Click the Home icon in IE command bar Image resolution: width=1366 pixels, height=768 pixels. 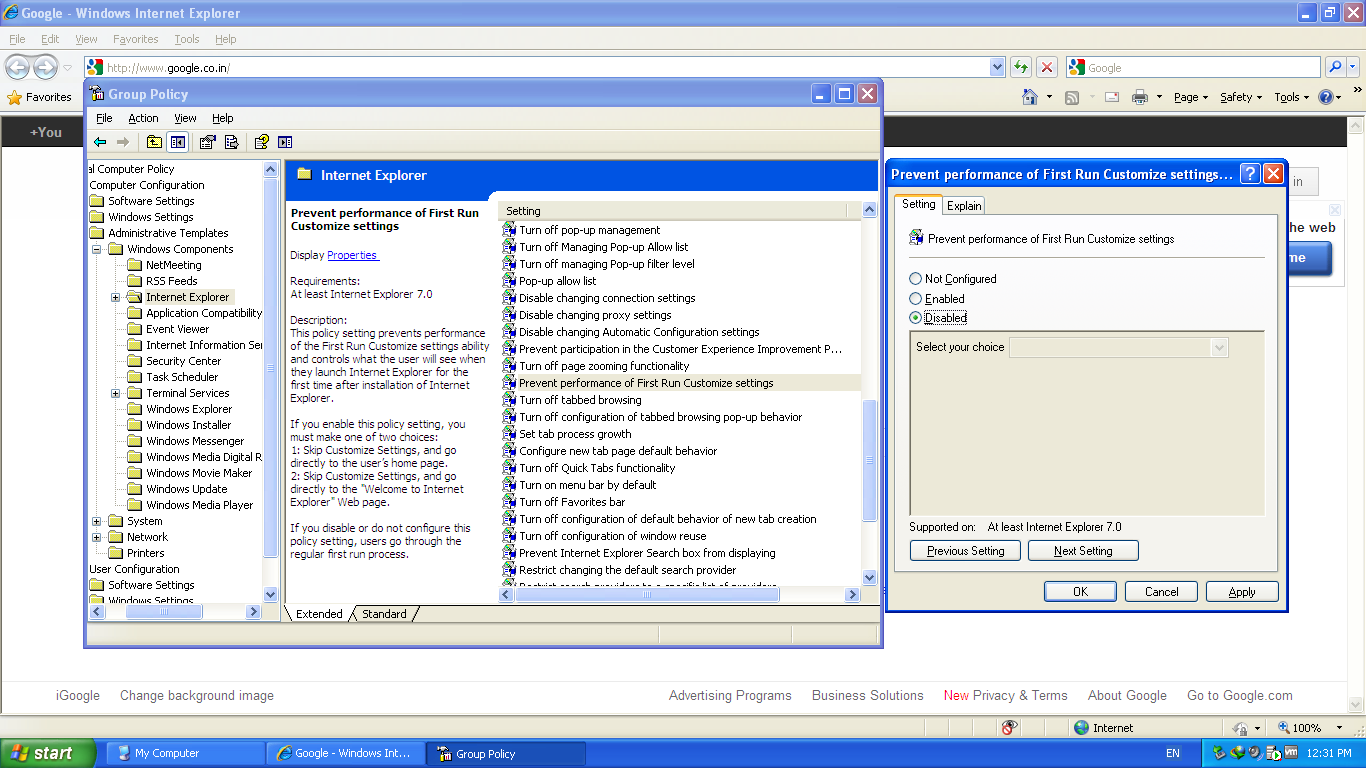1030,97
